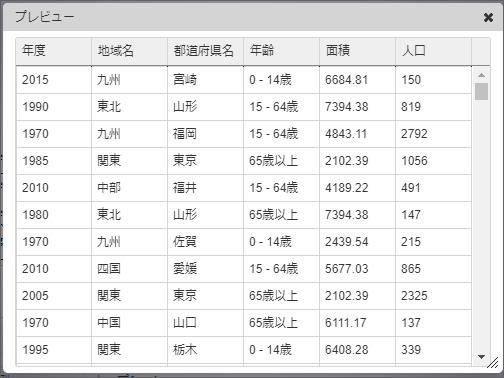Screen dimensions: 504x378
Task: Click the area value 6408.28
Action: [357, 350]
